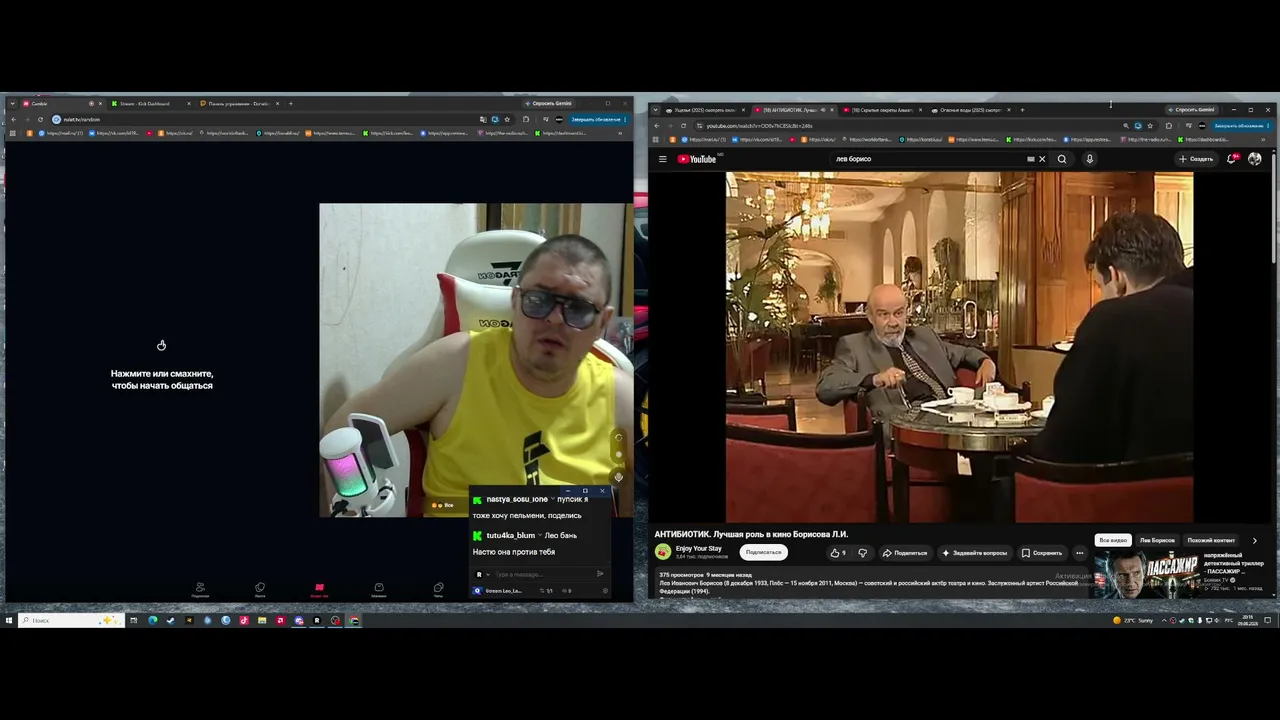This screenshot has width=1280, height=720.
Task: Click Спросить Gemini in the YouTube browser
Action: (x=1191, y=110)
